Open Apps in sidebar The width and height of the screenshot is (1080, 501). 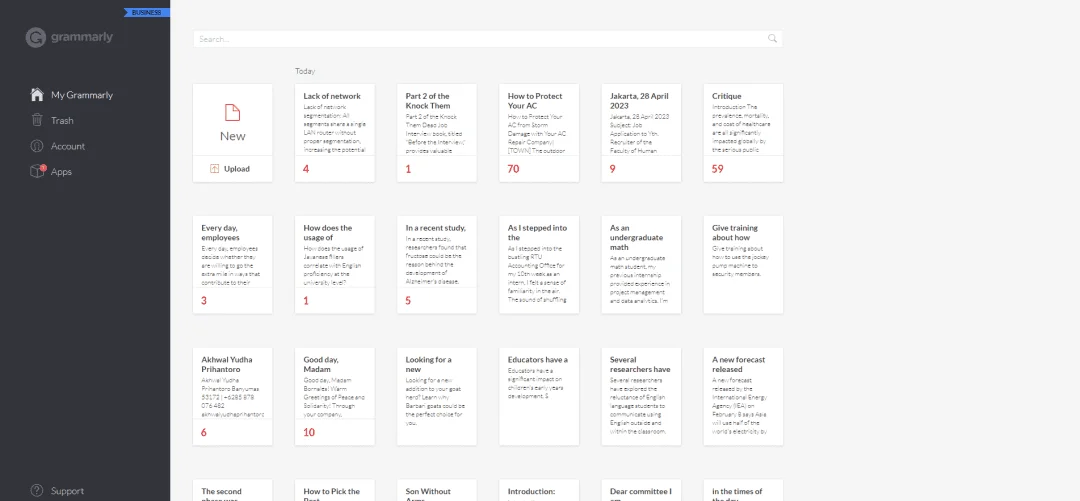(x=61, y=172)
